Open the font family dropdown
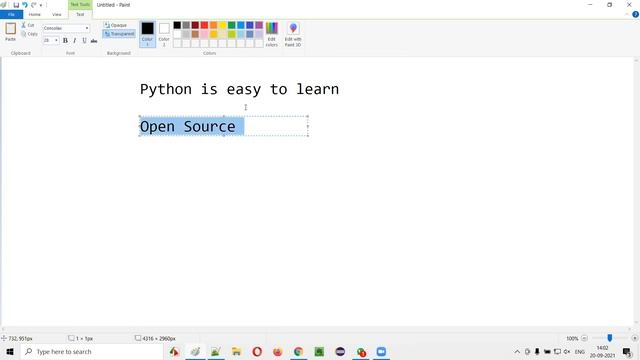This screenshot has height=360, width=640. pos(87,28)
